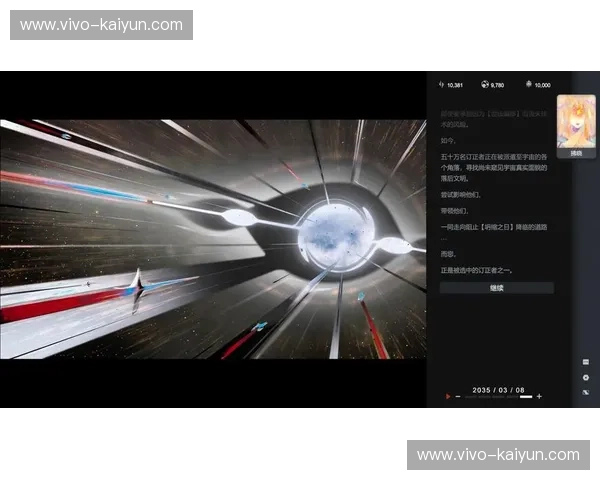Click the 继续 continue button
The image size is (600, 480).
[496, 288]
